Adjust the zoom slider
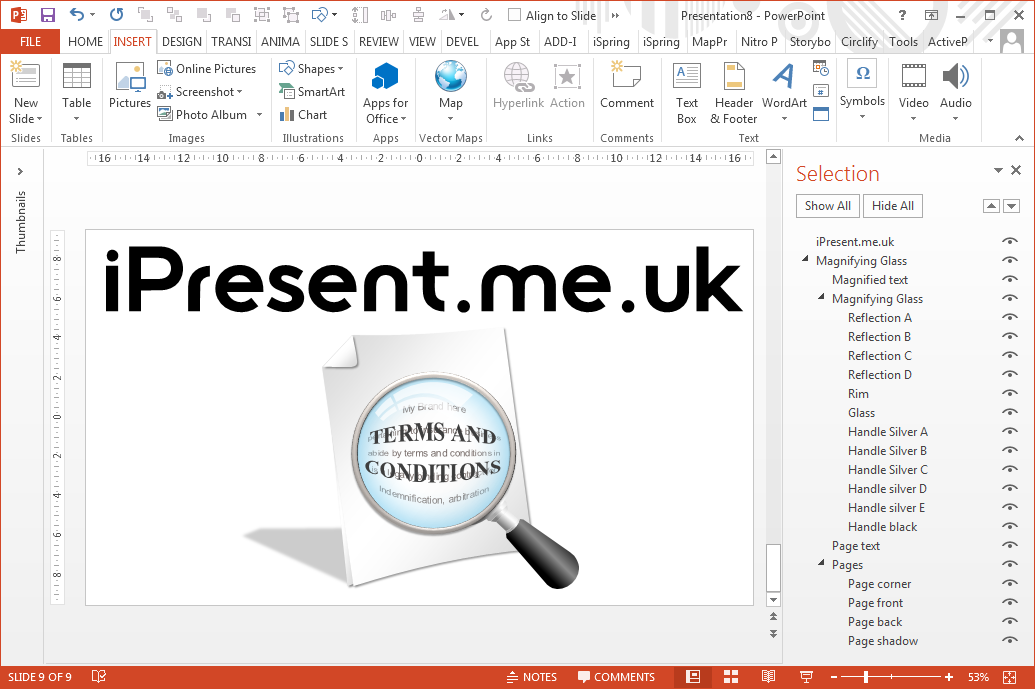The height and width of the screenshot is (689, 1035). [x=866, y=676]
